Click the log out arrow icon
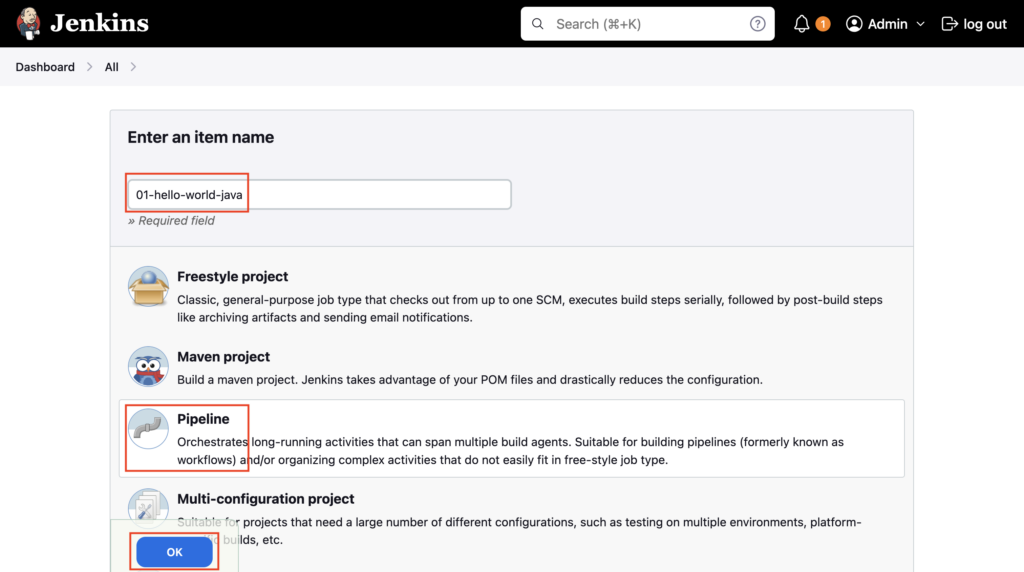The width and height of the screenshot is (1024, 572). coord(950,24)
